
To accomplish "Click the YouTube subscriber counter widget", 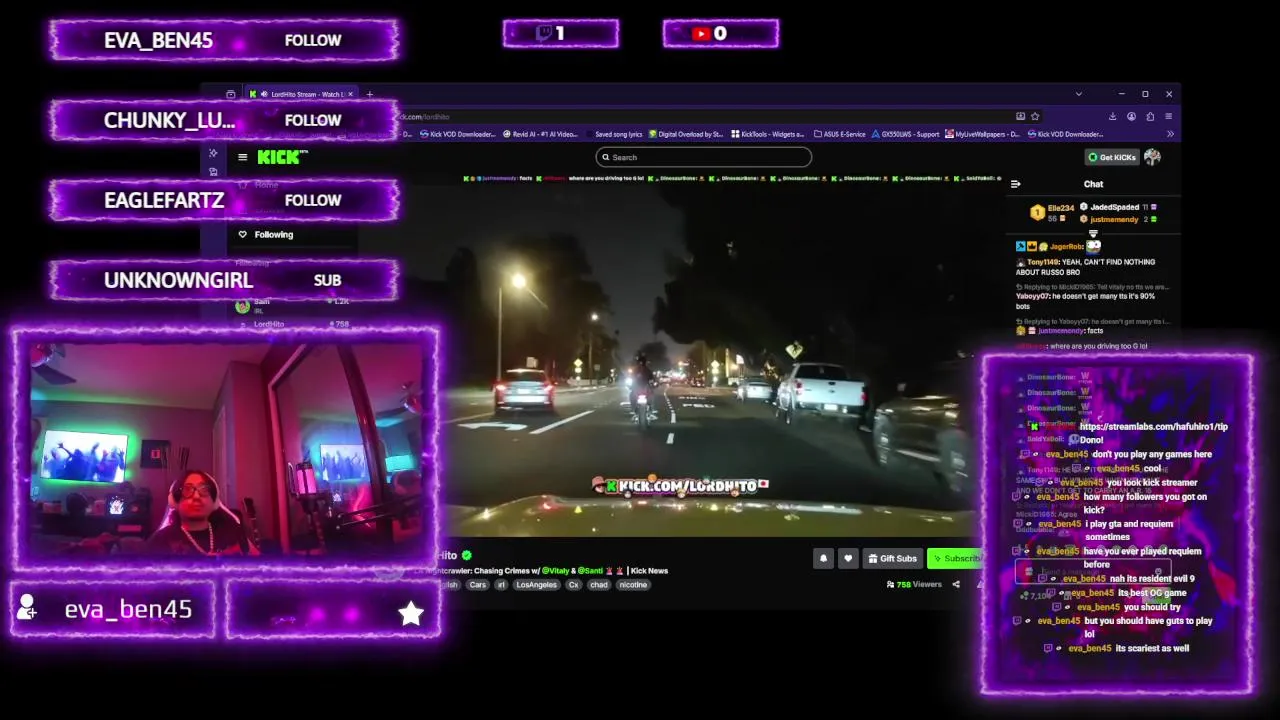I will pyautogui.click(x=720, y=34).
